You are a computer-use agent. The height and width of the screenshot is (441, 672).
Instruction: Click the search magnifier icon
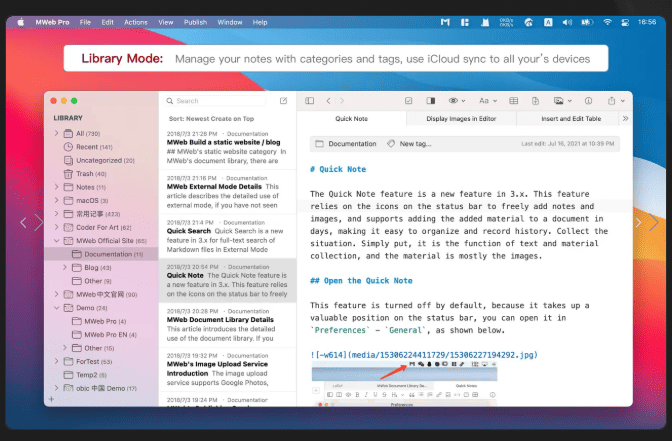click(x=170, y=101)
